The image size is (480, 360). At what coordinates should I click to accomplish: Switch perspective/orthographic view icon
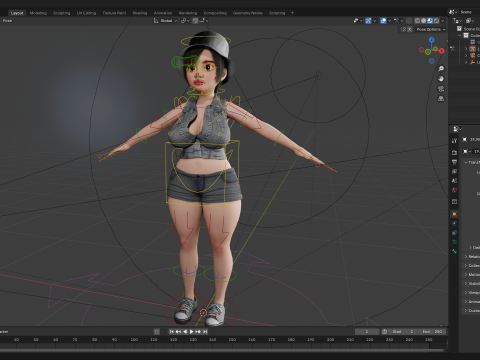point(441,99)
